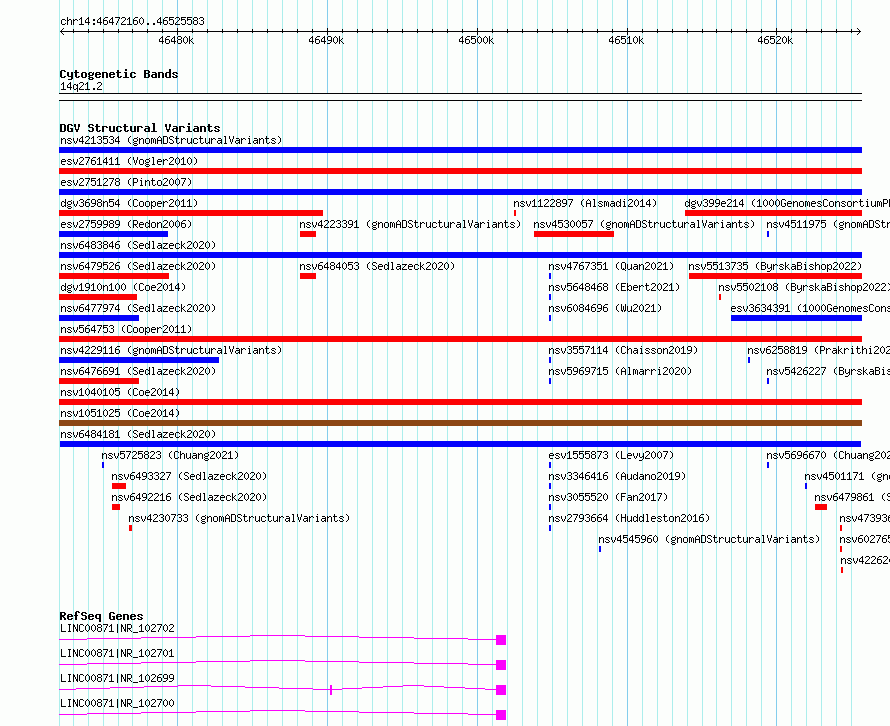Select the esv2759989 (Redon2006) label
The image size is (890, 726).
126,224
